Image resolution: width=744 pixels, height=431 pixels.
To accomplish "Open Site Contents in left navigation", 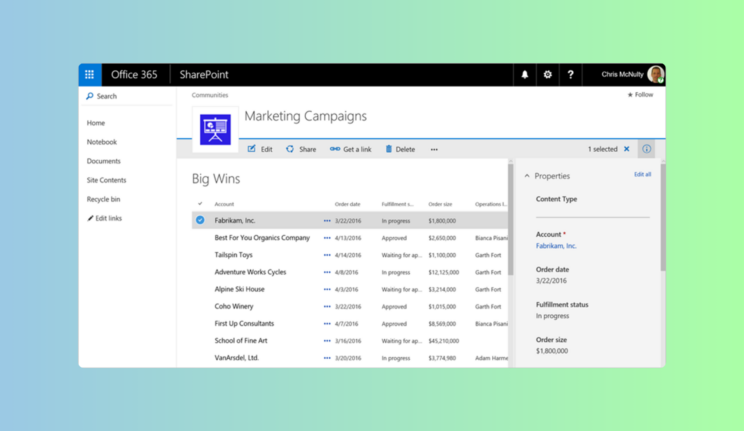I will pos(106,180).
